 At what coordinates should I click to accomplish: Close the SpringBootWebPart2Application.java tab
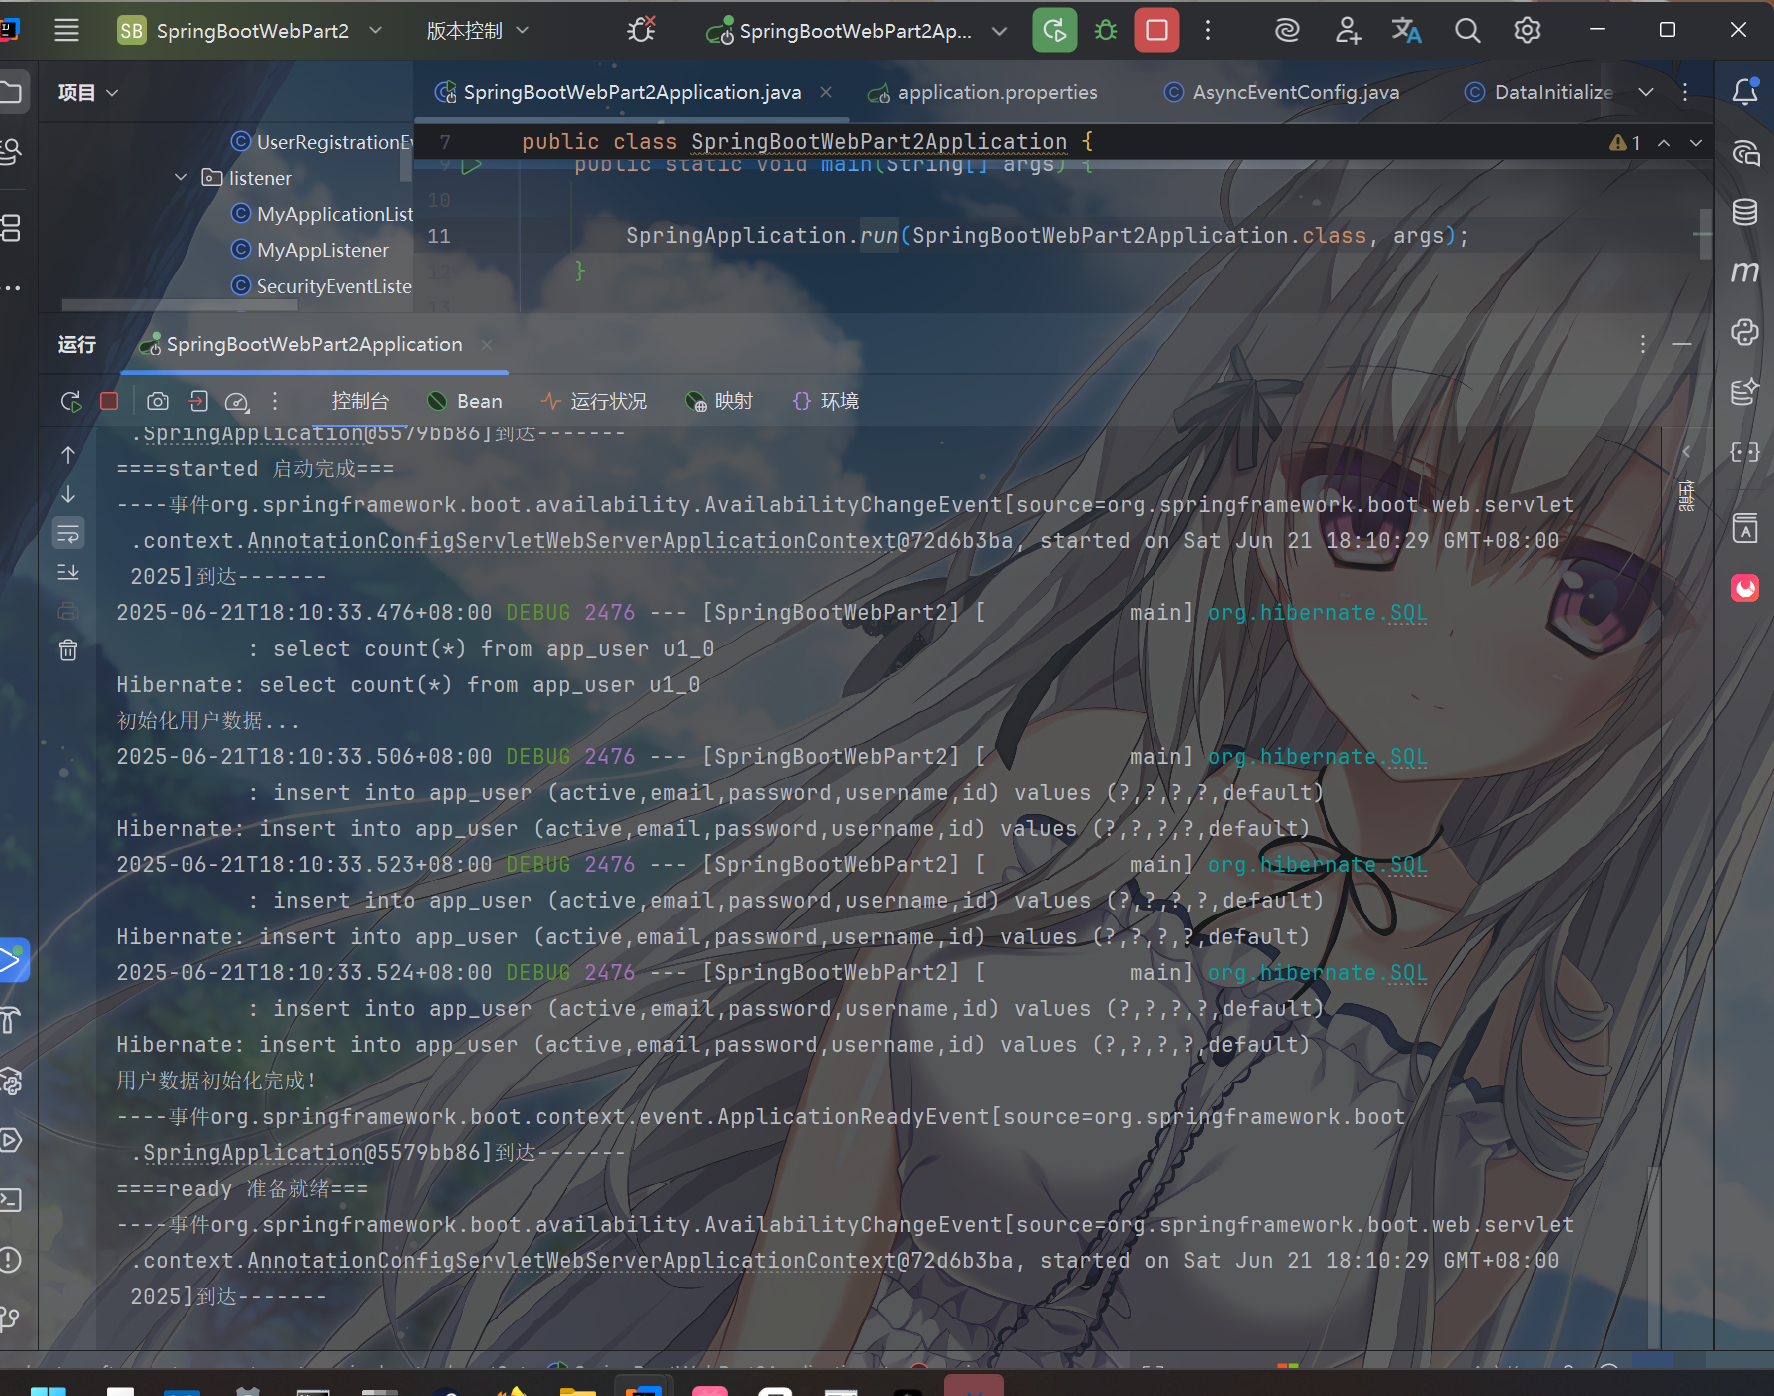(826, 92)
